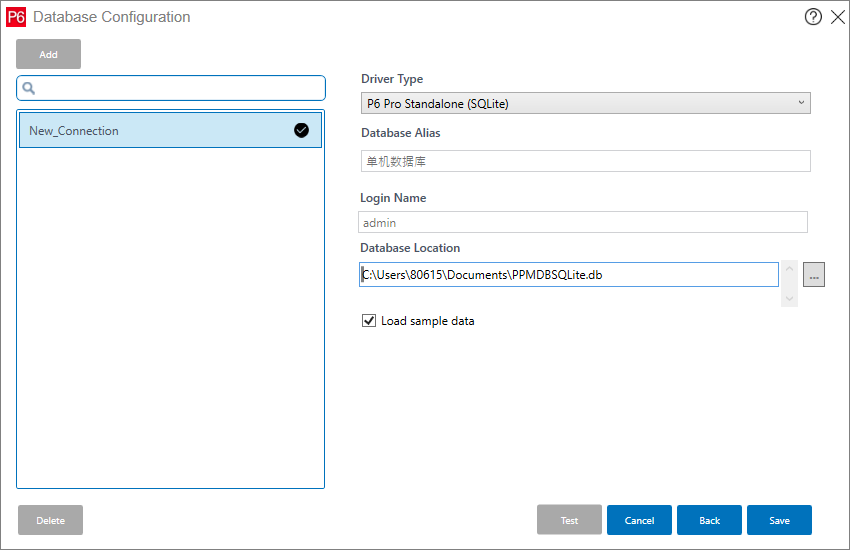Cancel the database configuration
The height and width of the screenshot is (550, 850).
click(x=639, y=520)
